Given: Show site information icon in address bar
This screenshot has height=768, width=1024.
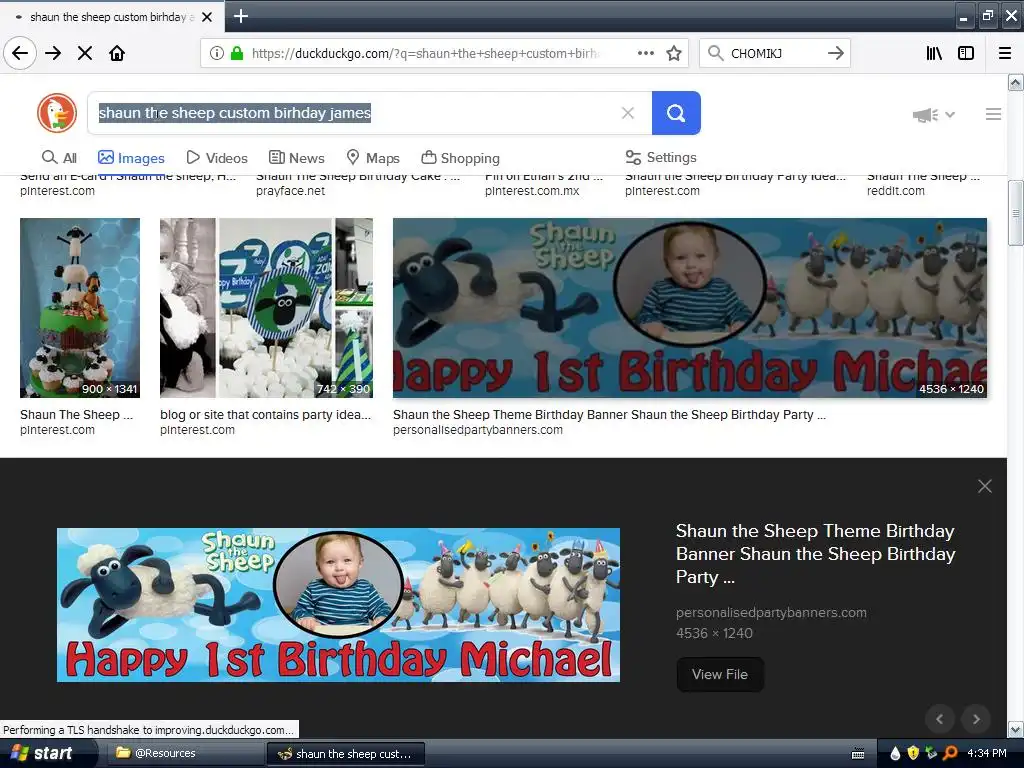Looking at the screenshot, I should 217,53.
